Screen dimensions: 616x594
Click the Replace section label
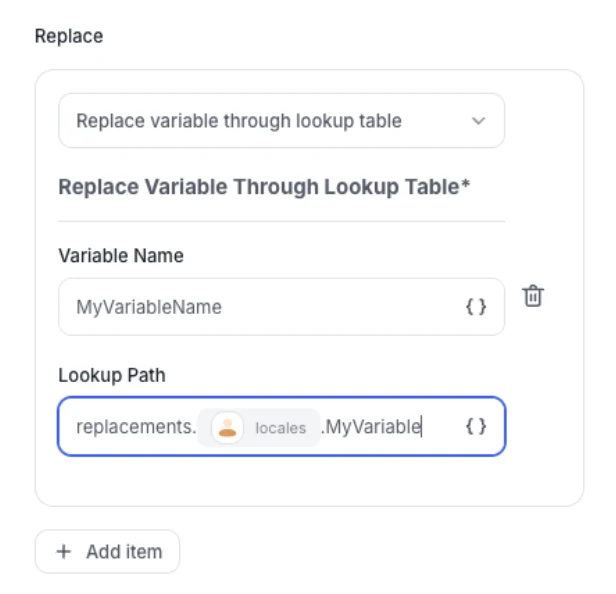69,36
